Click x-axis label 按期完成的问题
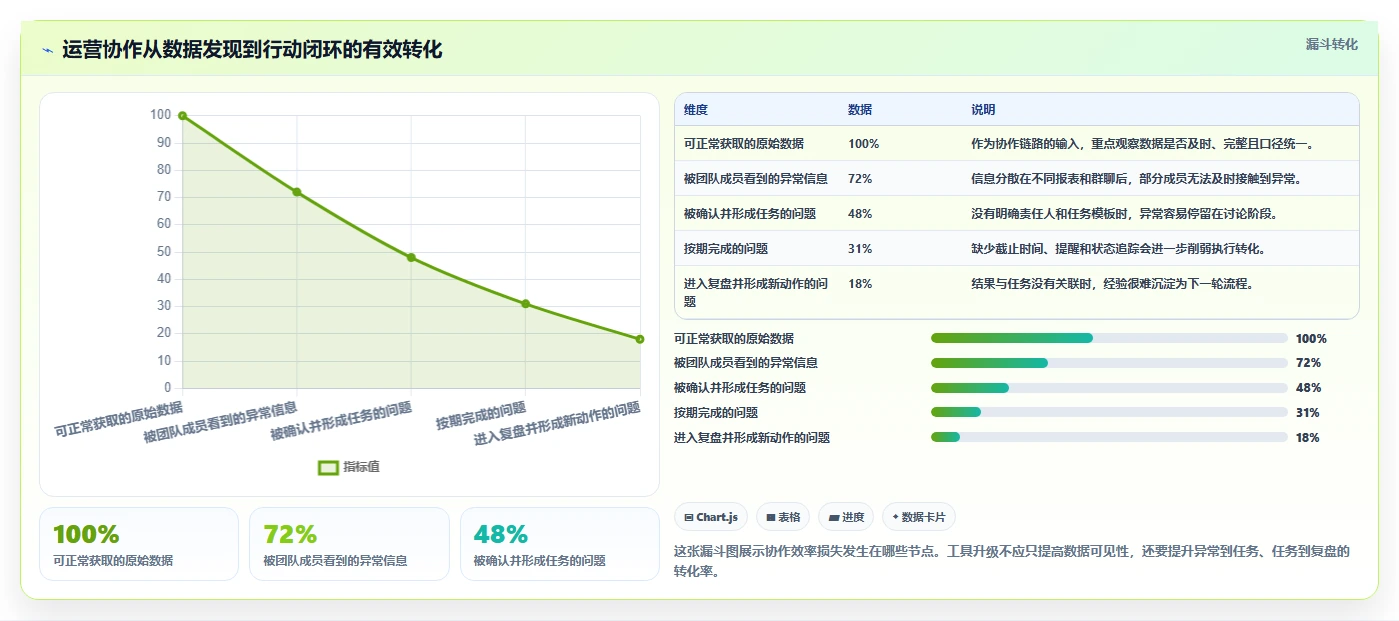The height and width of the screenshot is (621, 1399). [x=481, y=415]
